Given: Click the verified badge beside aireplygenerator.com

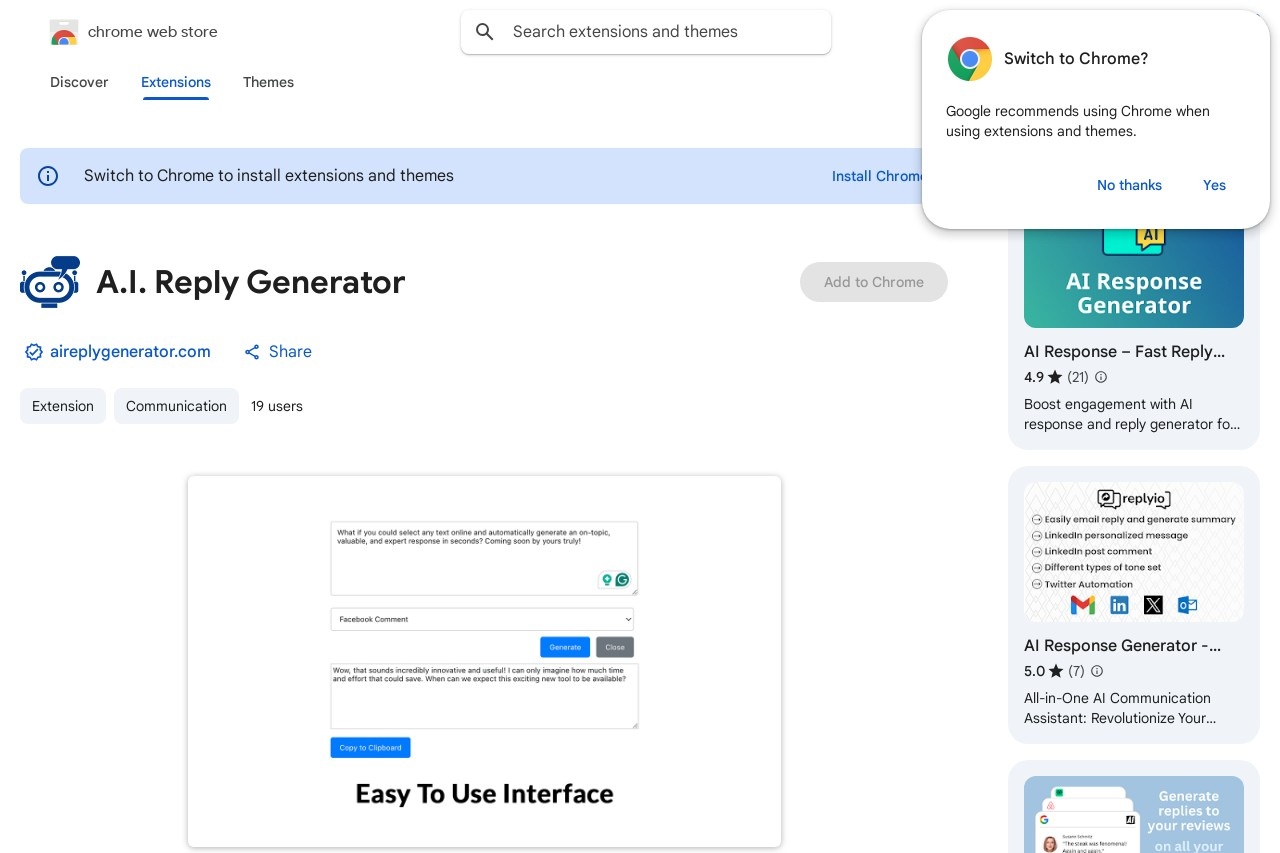Looking at the screenshot, I should (x=34, y=352).
